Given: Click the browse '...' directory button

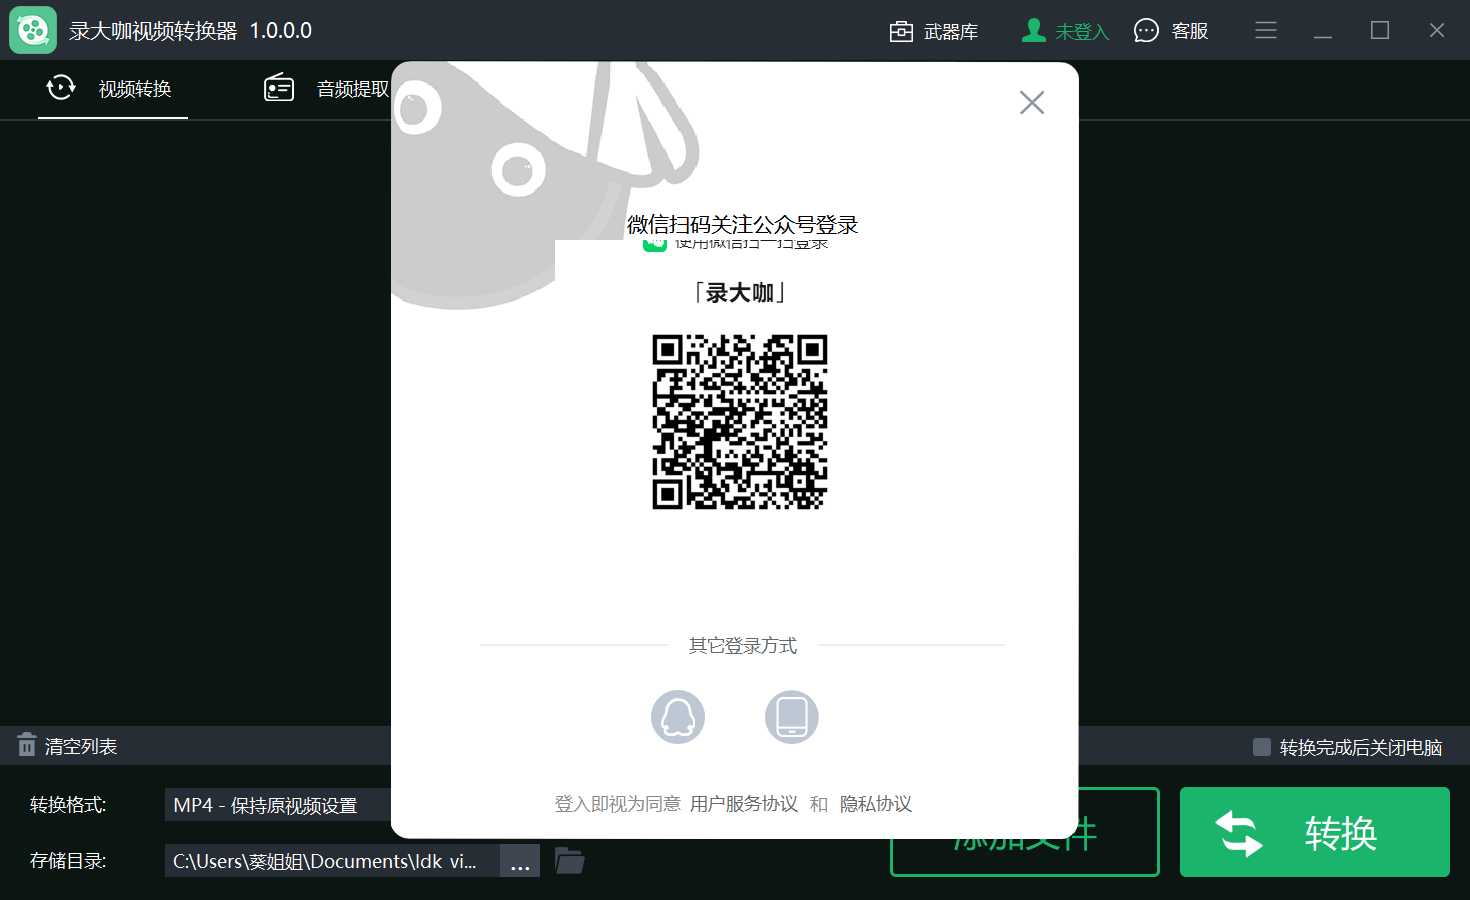Looking at the screenshot, I should 520,861.
